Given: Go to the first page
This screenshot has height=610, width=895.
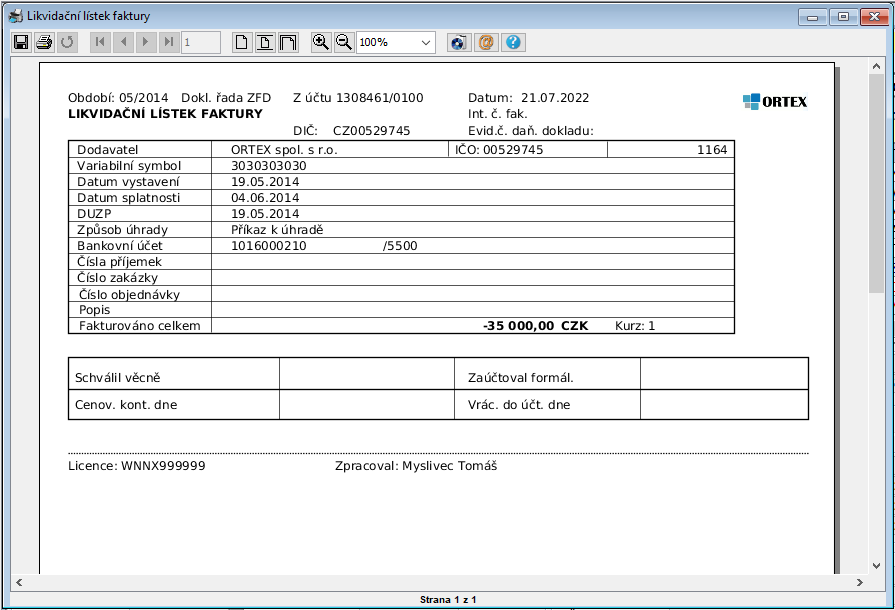Looking at the screenshot, I should (99, 42).
